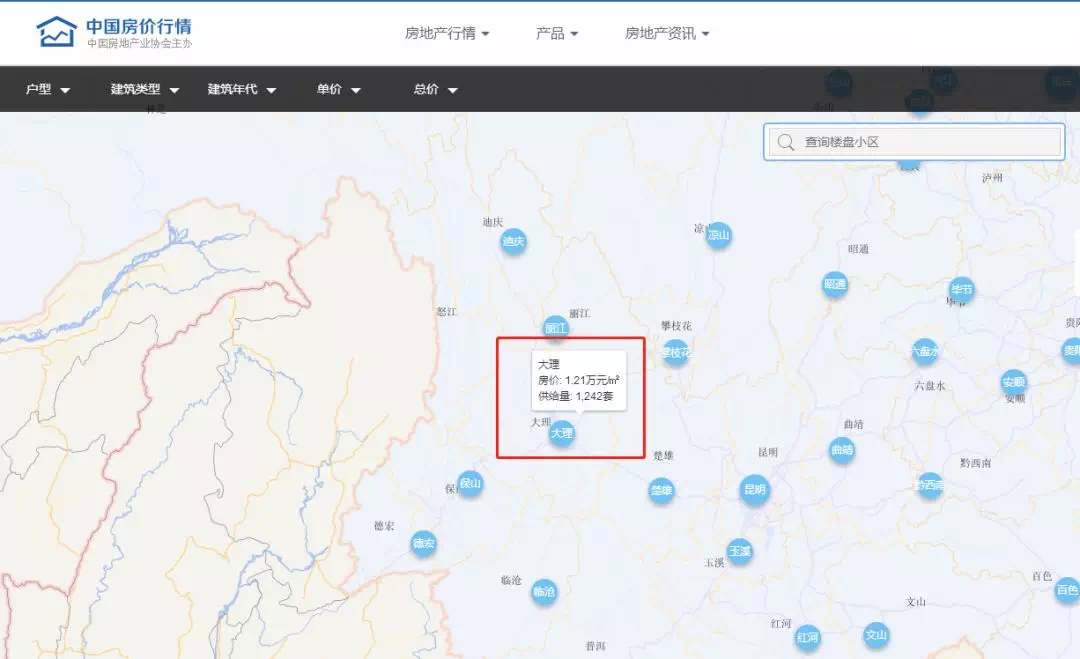Click the 保山 map marker
The width and height of the screenshot is (1080, 659).
(x=470, y=484)
